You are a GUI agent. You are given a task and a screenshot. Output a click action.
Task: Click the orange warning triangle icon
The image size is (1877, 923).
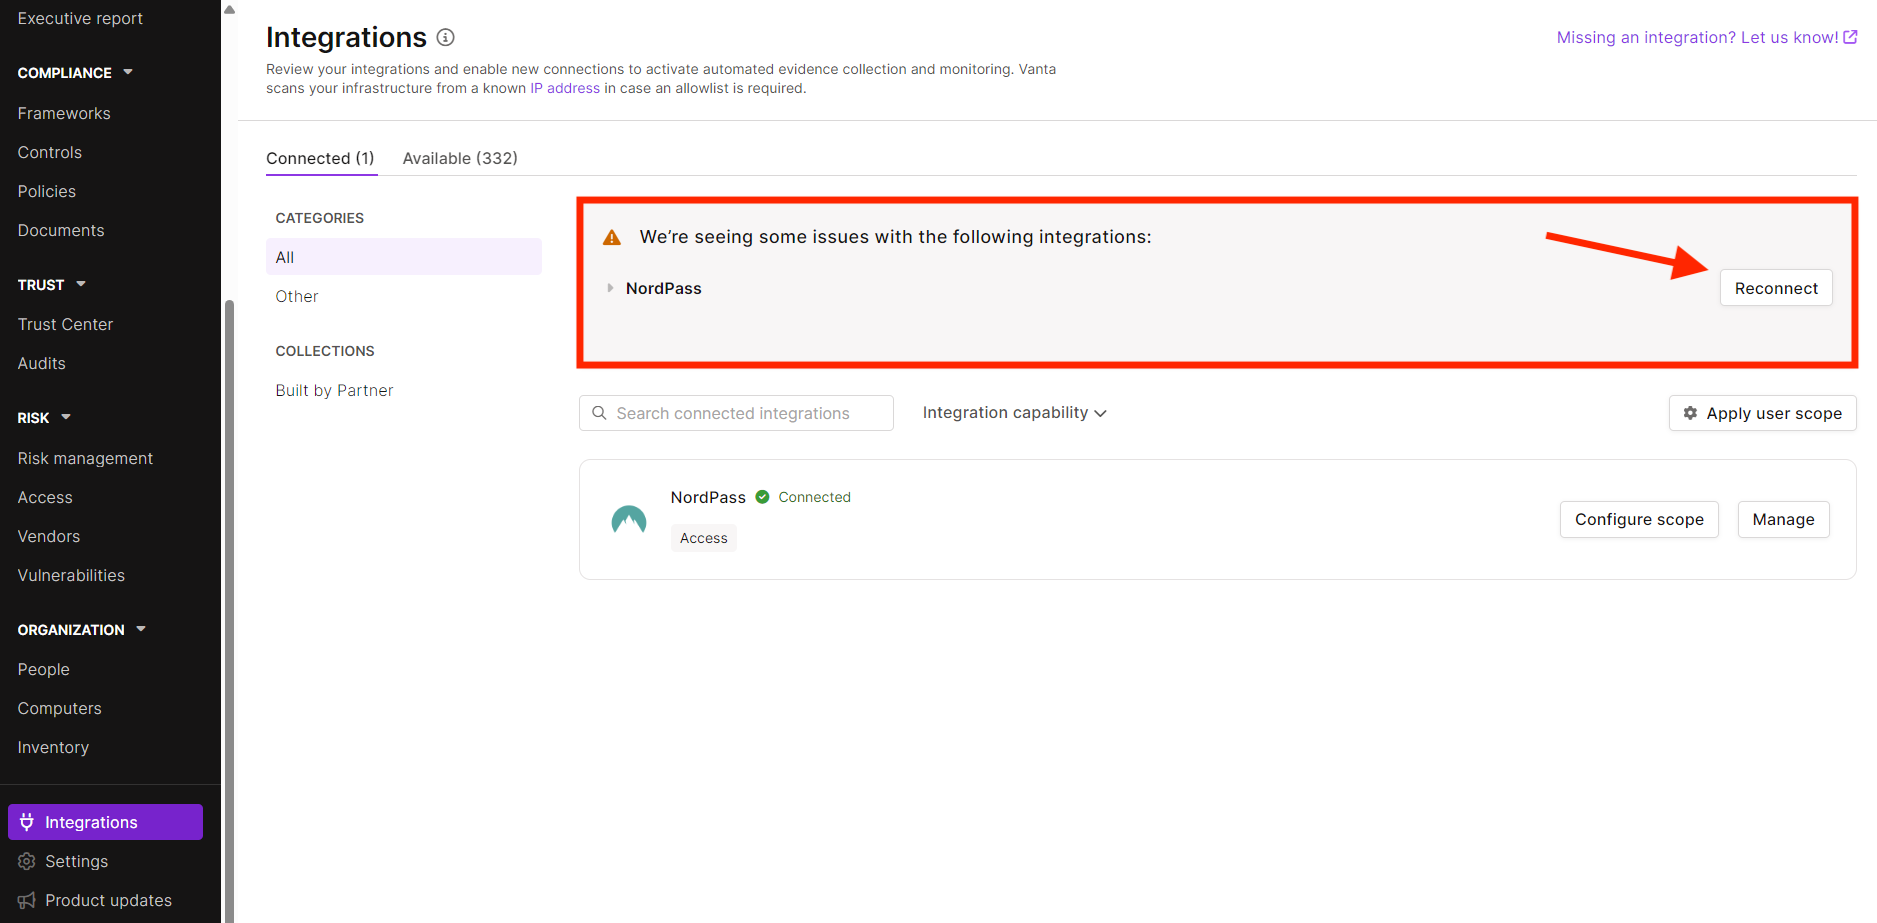[612, 238]
